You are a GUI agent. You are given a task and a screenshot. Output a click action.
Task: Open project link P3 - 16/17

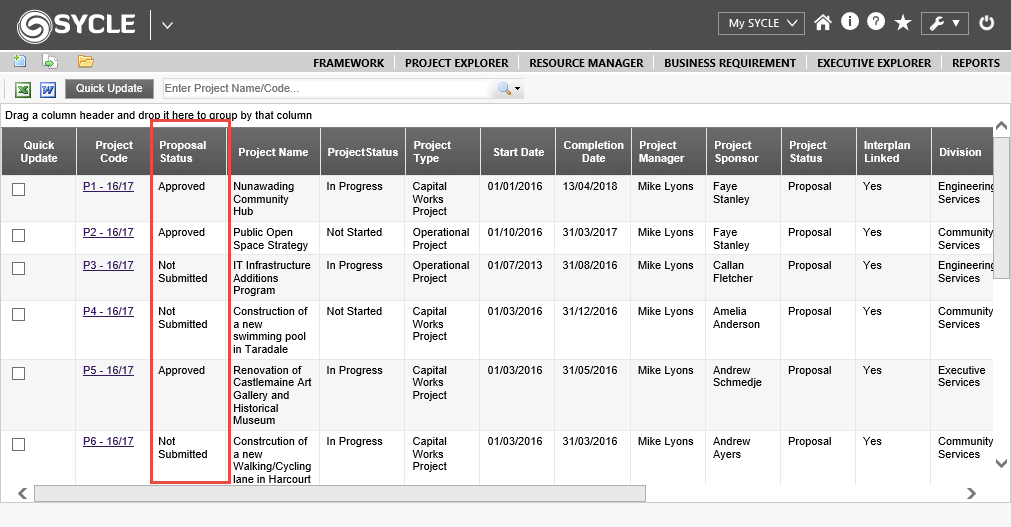click(108, 265)
